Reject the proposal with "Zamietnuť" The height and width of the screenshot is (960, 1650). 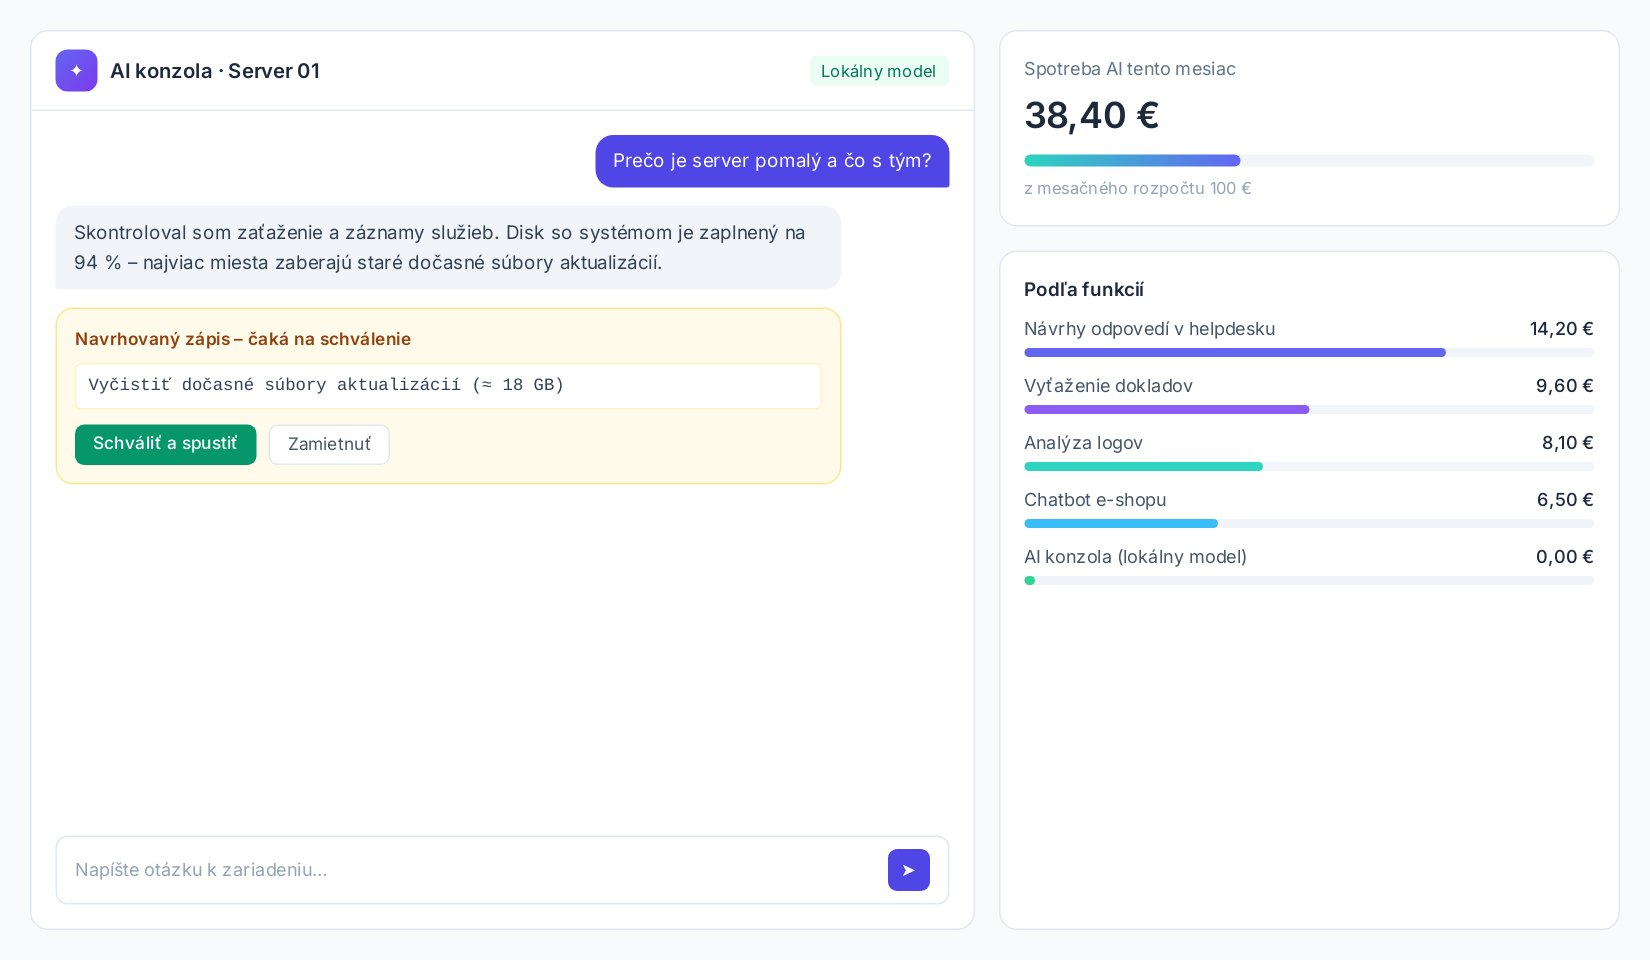click(x=329, y=444)
